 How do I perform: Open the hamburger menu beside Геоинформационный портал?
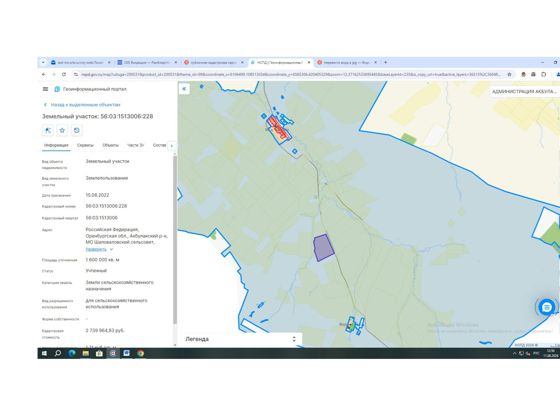pos(45,89)
